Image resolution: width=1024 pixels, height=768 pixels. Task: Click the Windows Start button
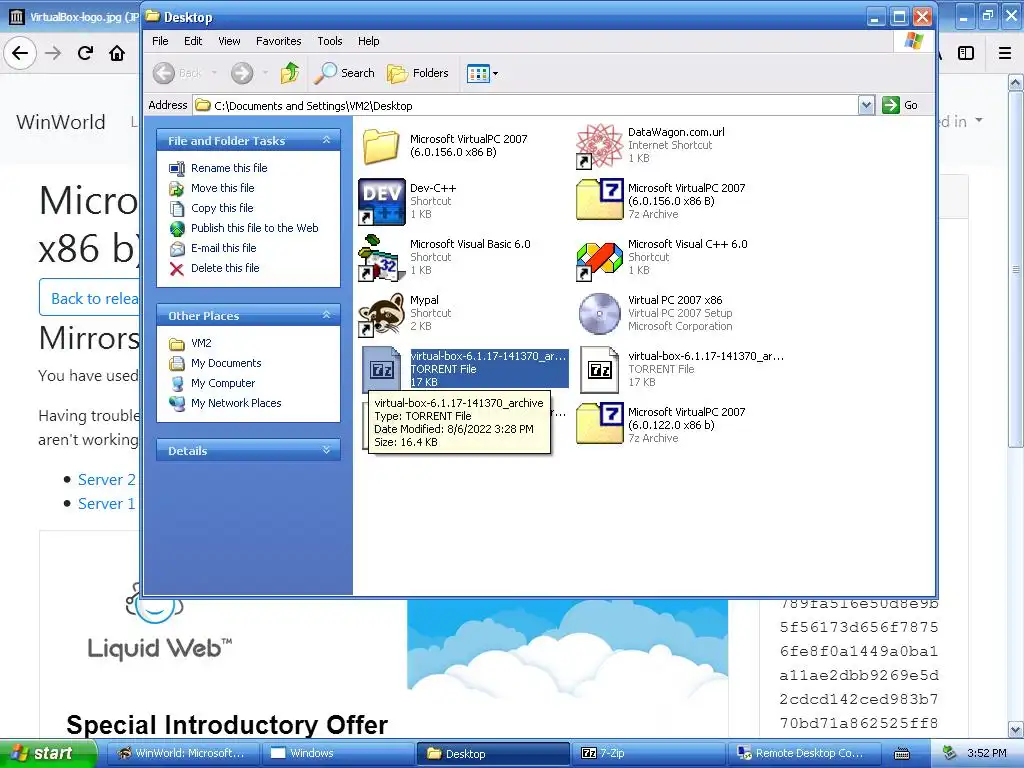pyautogui.click(x=48, y=753)
